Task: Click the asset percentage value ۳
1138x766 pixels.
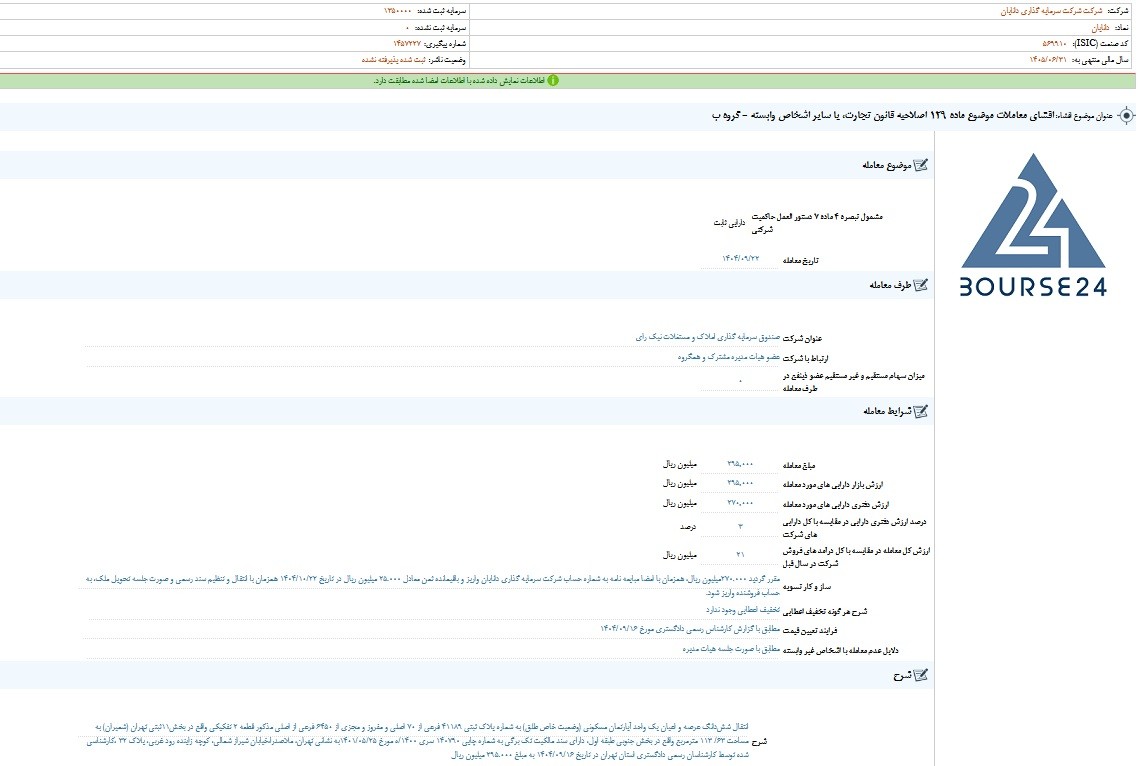Action: tap(740, 526)
